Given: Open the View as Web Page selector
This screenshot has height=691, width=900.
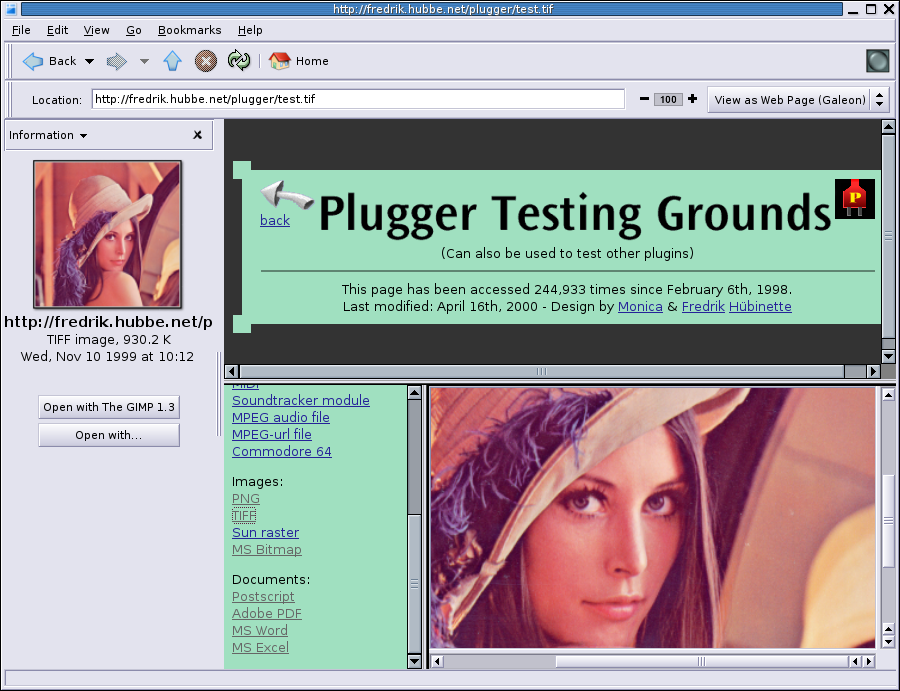Looking at the screenshot, I should pyautogui.click(x=797, y=100).
